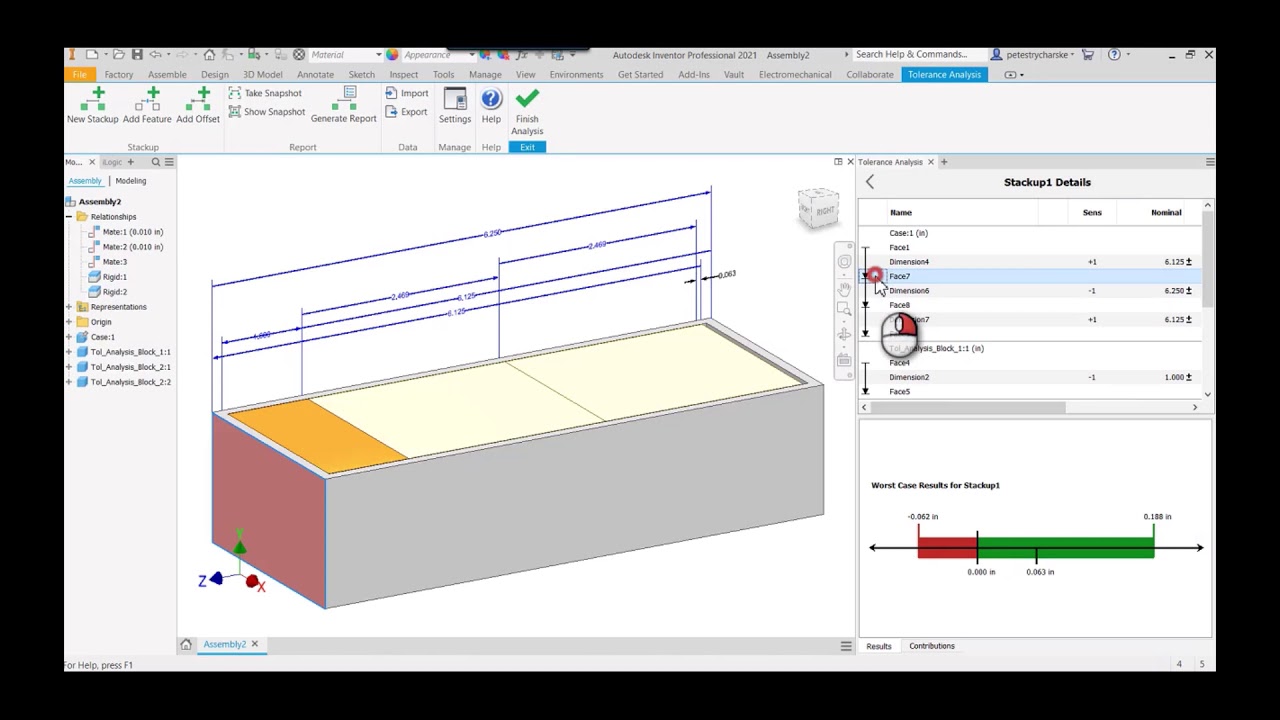Image resolution: width=1280 pixels, height=720 pixels.
Task: Expand Tol_Analysis_Block_2:1 node
Action: click(69, 367)
